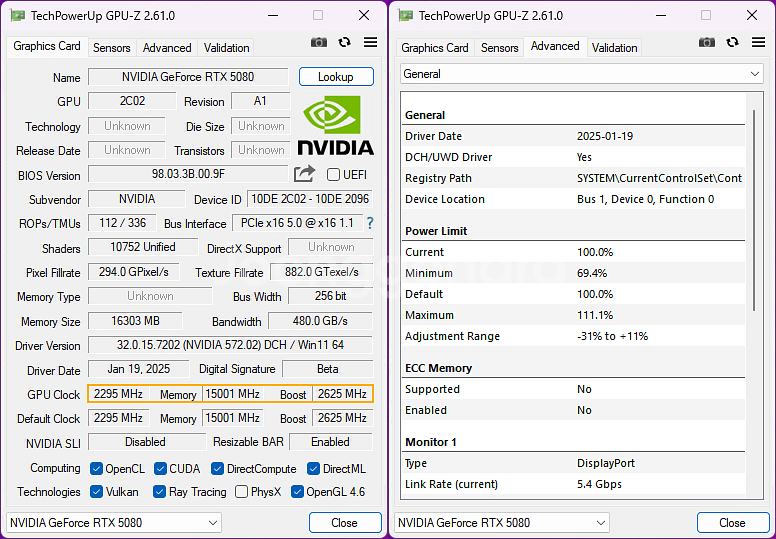Viewport: 776px width, 539px height.
Task: Select the Adjustment Range row
Action: 574,336
